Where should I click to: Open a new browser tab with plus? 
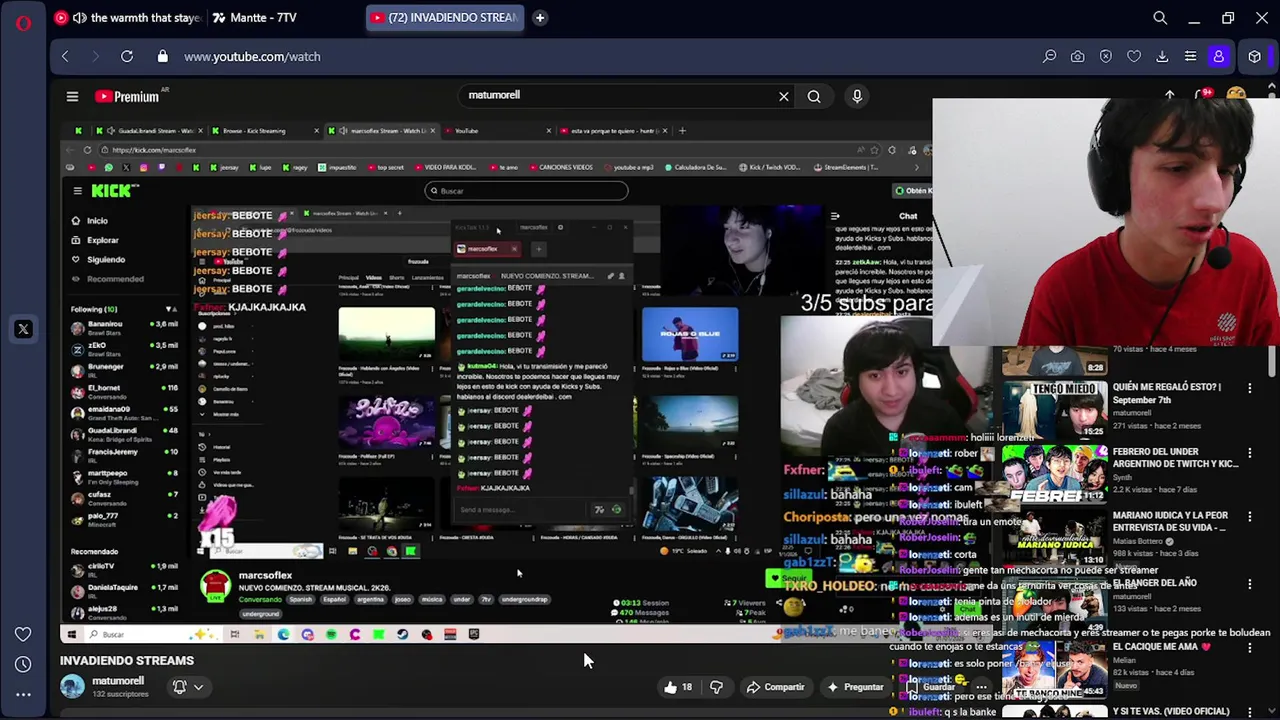539,17
